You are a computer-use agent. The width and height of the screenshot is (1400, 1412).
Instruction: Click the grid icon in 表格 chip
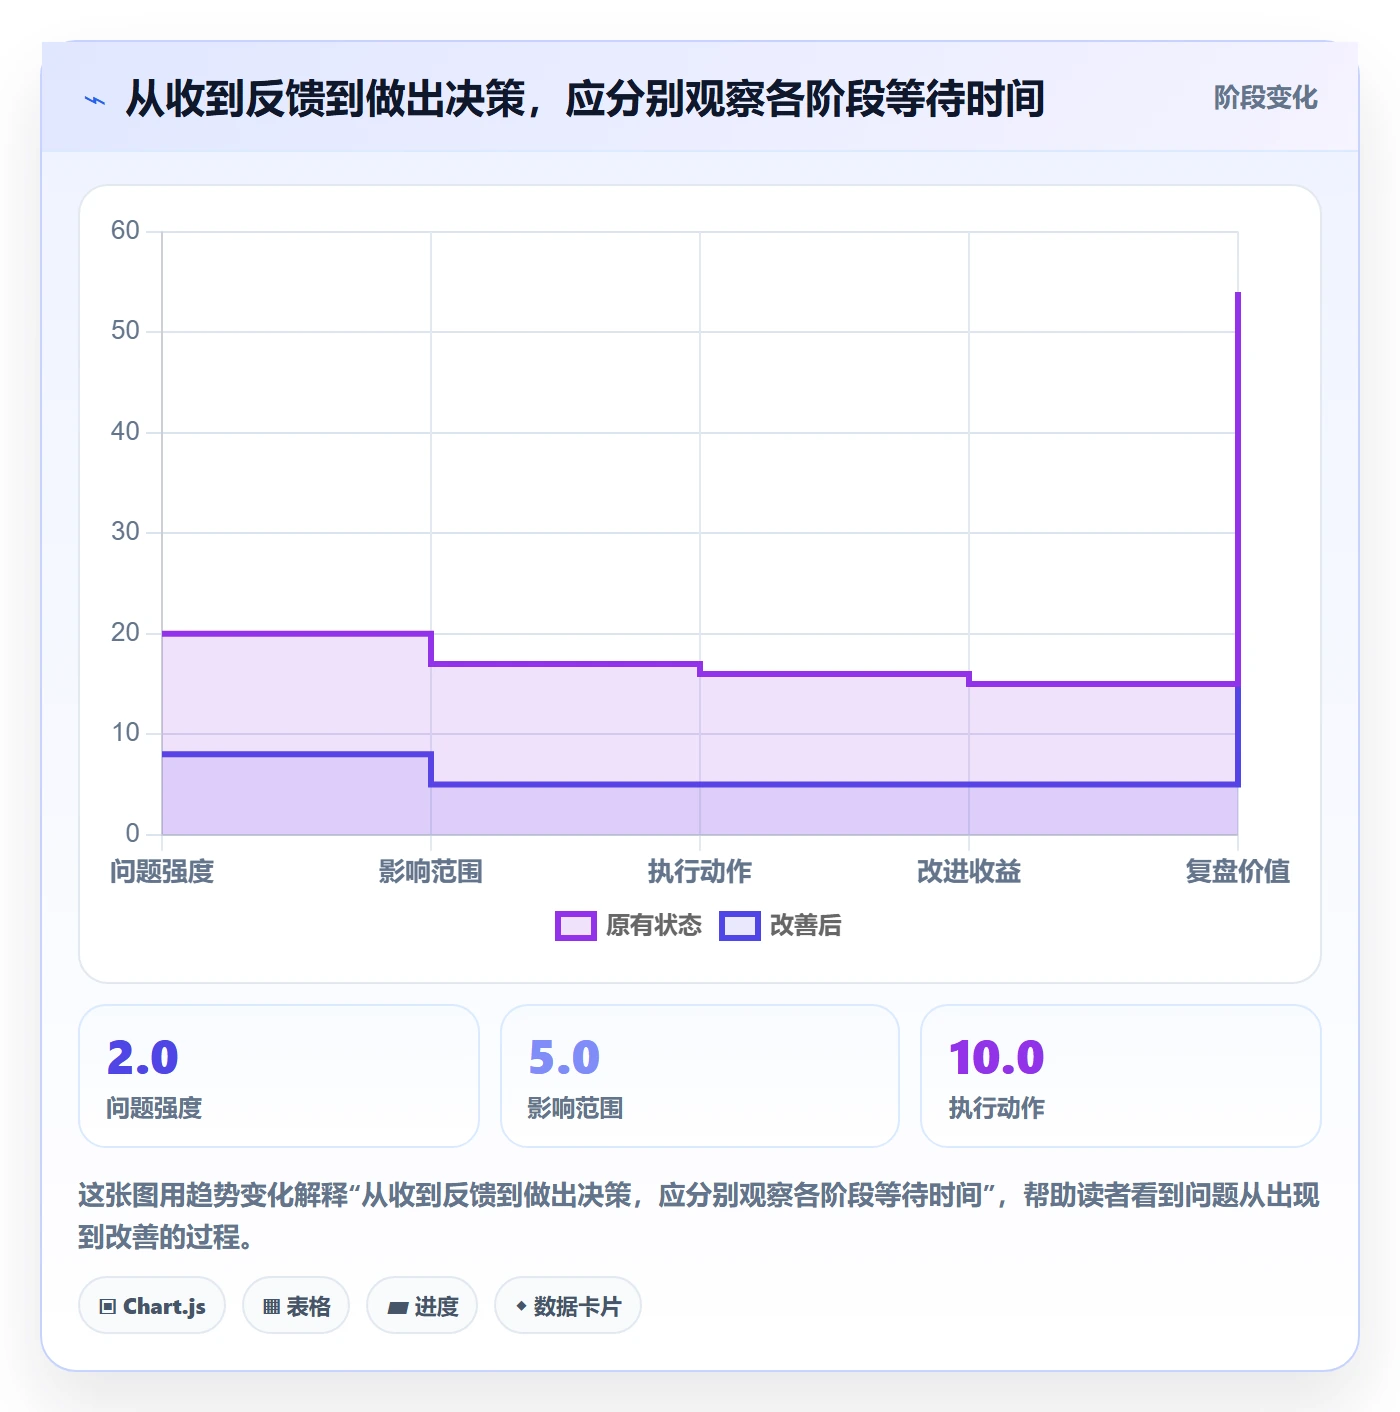271,1306
